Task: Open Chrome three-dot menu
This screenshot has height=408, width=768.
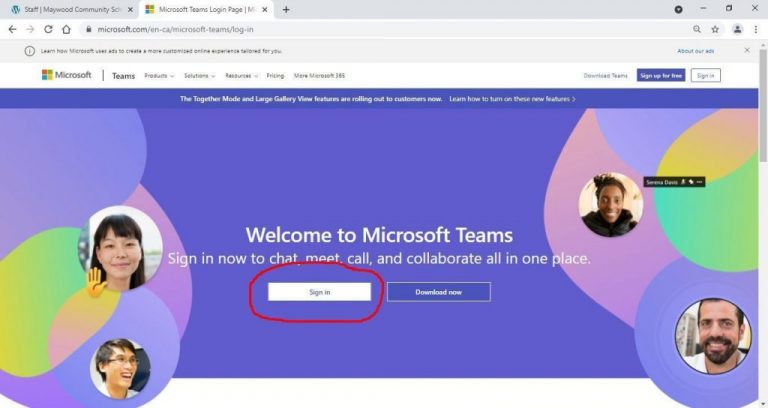Action: (x=756, y=29)
